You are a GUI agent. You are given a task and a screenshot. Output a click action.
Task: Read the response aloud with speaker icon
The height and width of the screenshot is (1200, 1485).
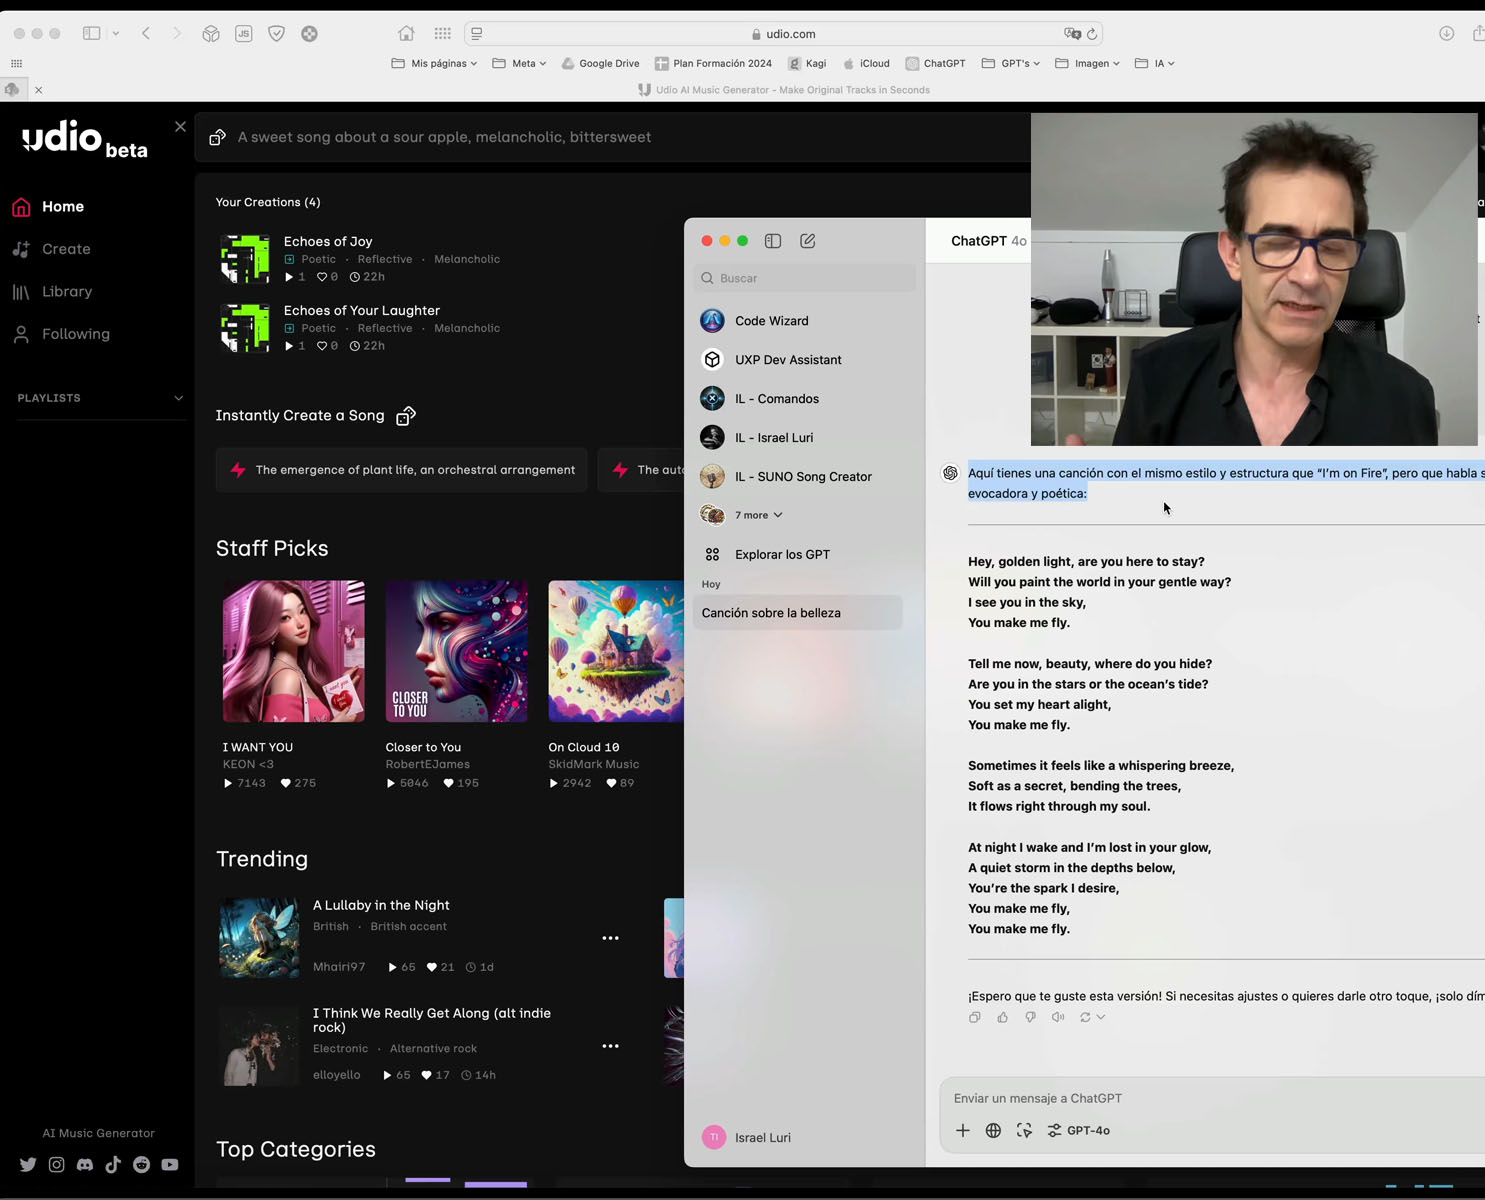[1058, 1018]
